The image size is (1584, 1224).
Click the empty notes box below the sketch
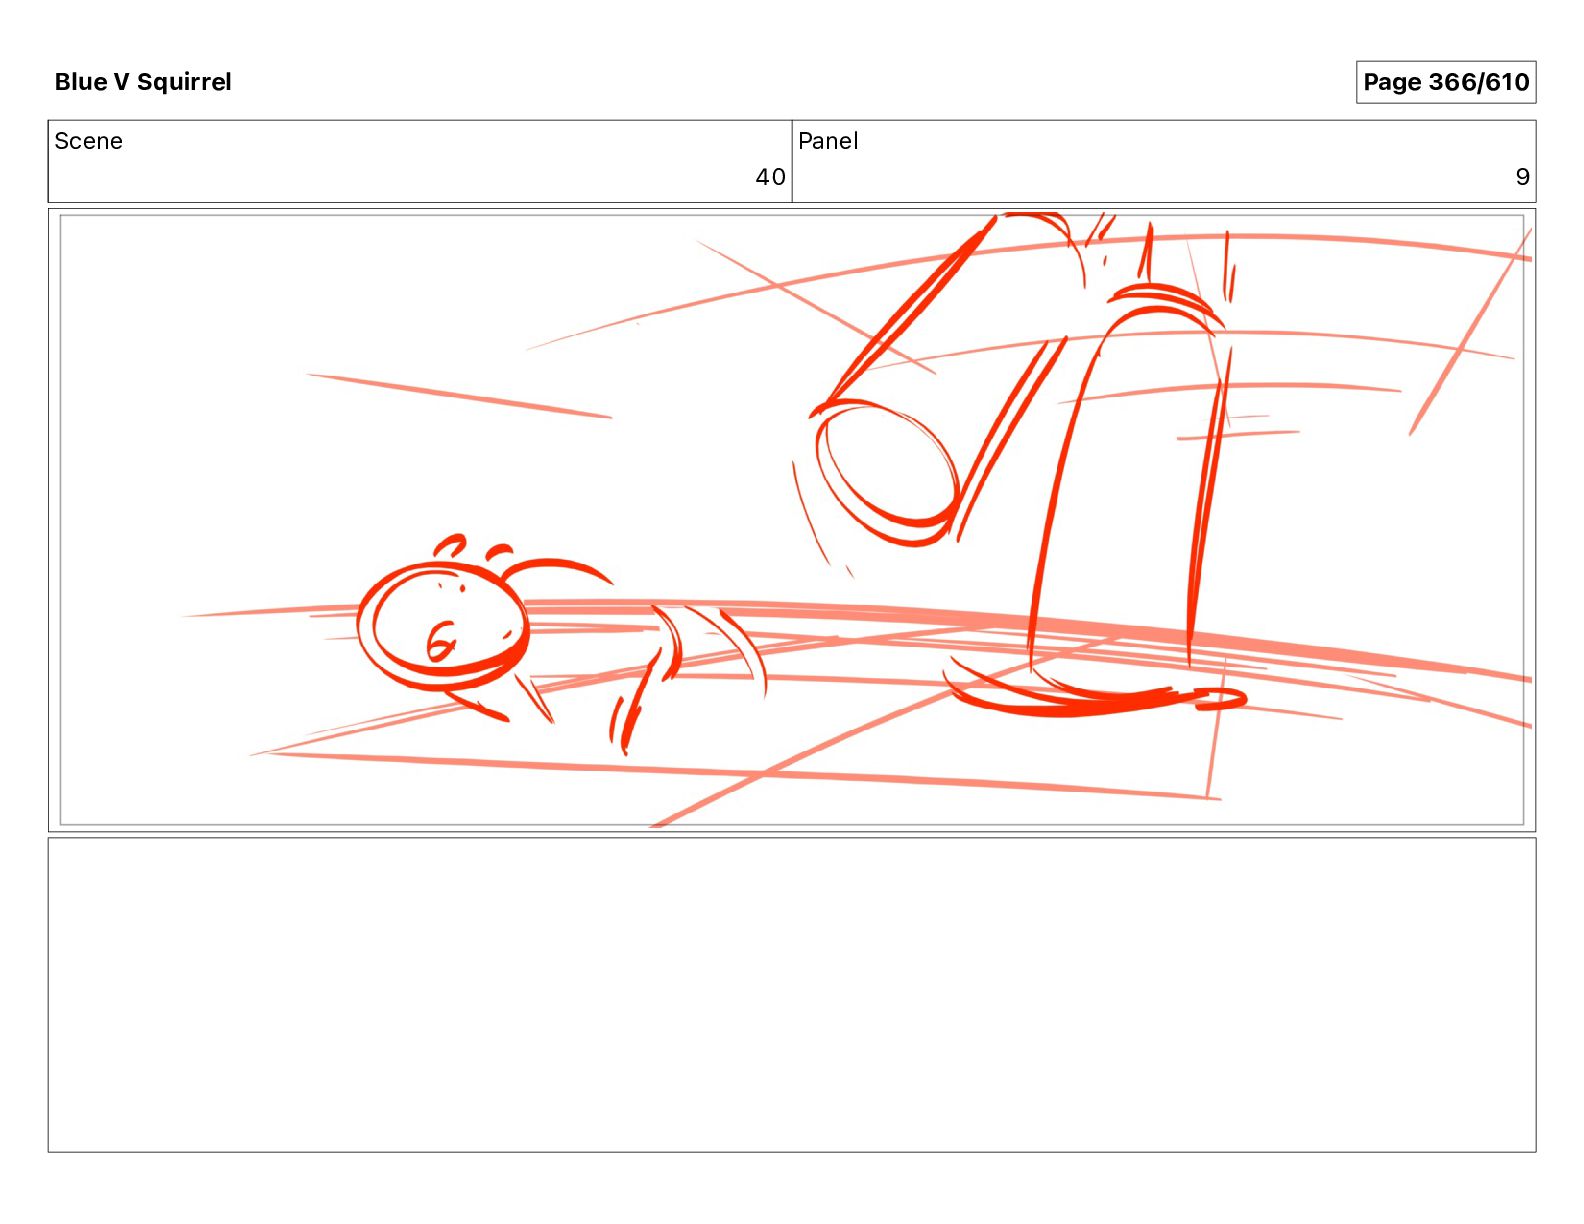[x=792, y=995]
